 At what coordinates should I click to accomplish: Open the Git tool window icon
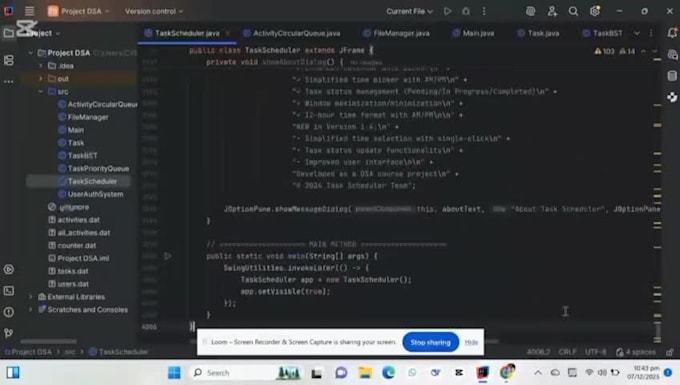pyautogui.click(x=9, y=333)
